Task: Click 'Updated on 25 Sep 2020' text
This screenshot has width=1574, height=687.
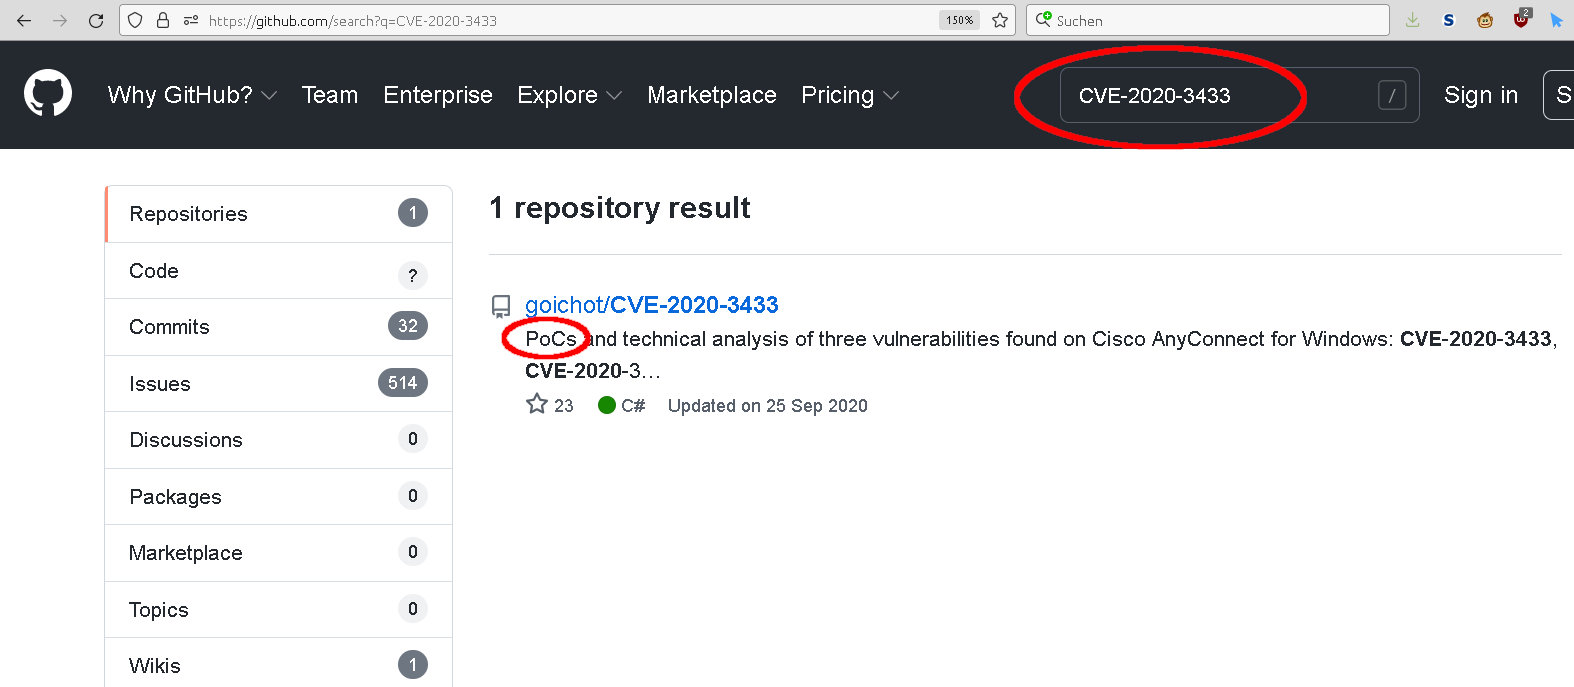Action: 767,406
